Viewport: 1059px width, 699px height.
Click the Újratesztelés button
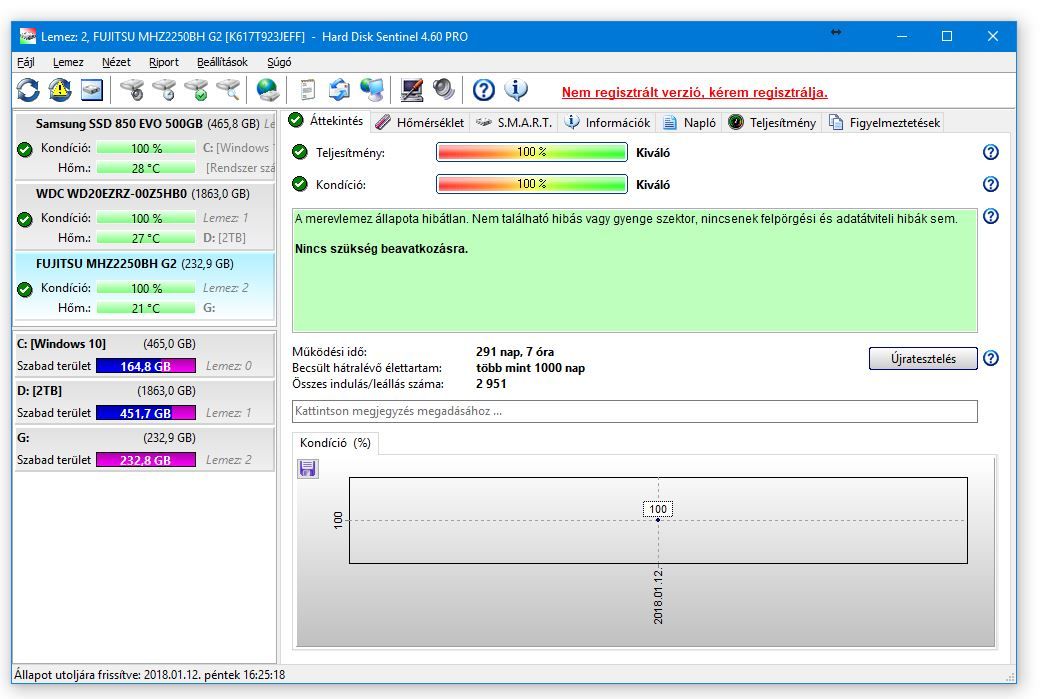tap(923, 359)
